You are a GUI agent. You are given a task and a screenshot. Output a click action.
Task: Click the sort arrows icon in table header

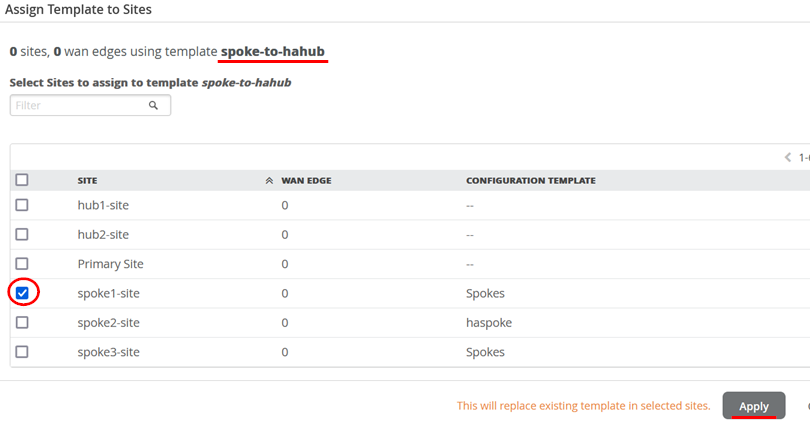(x=269, y=181)
